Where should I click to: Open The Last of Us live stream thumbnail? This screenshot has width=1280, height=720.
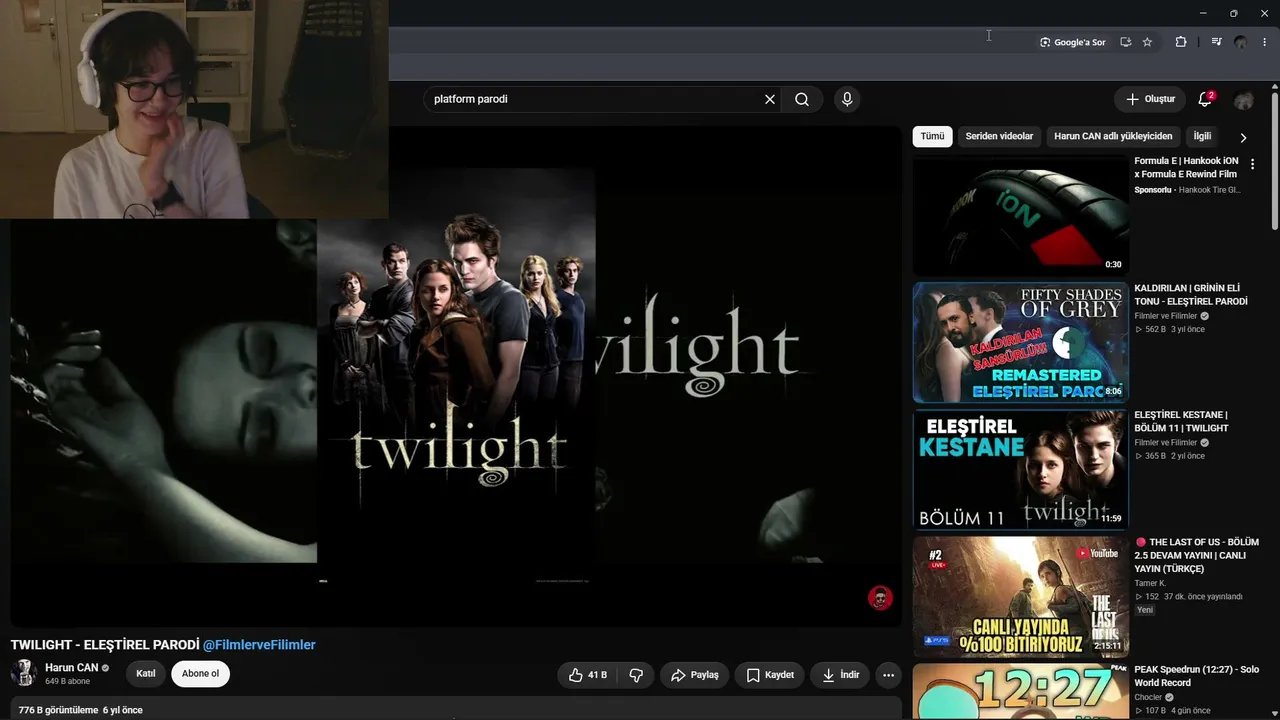point(1020,596)
